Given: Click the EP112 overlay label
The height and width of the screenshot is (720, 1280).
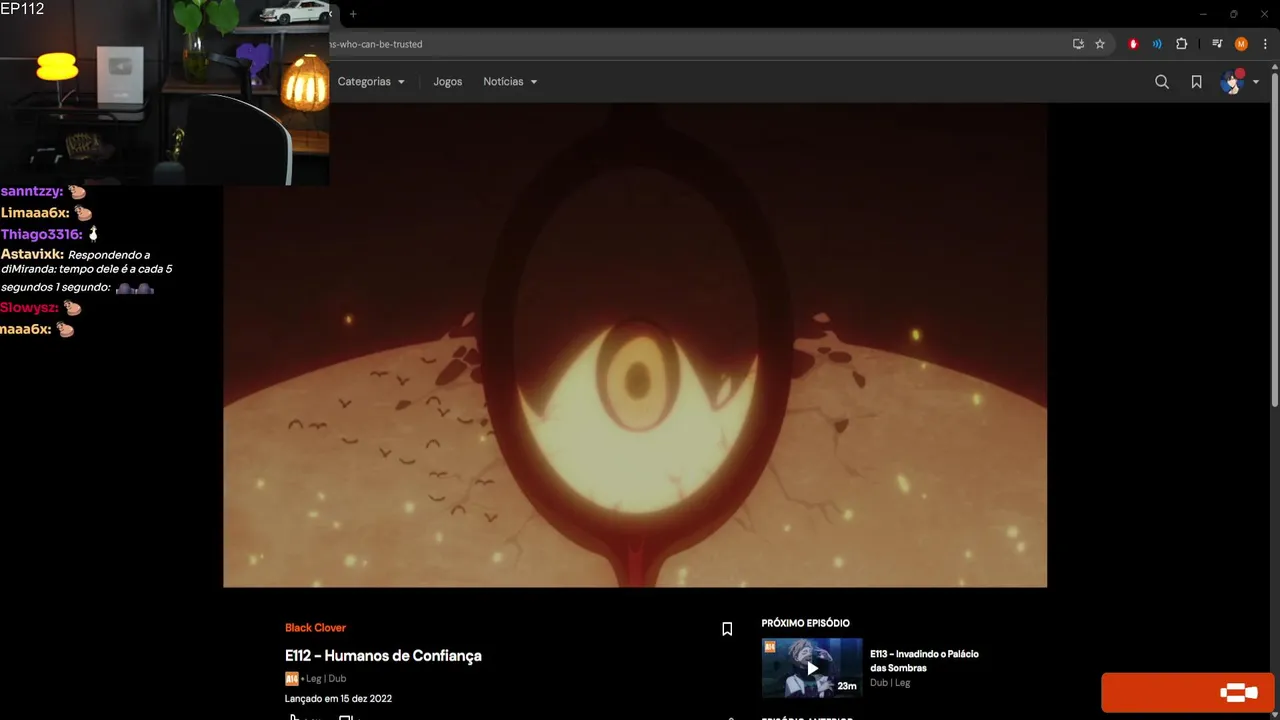Looking at the screenshot, I should tap(22, 9).
